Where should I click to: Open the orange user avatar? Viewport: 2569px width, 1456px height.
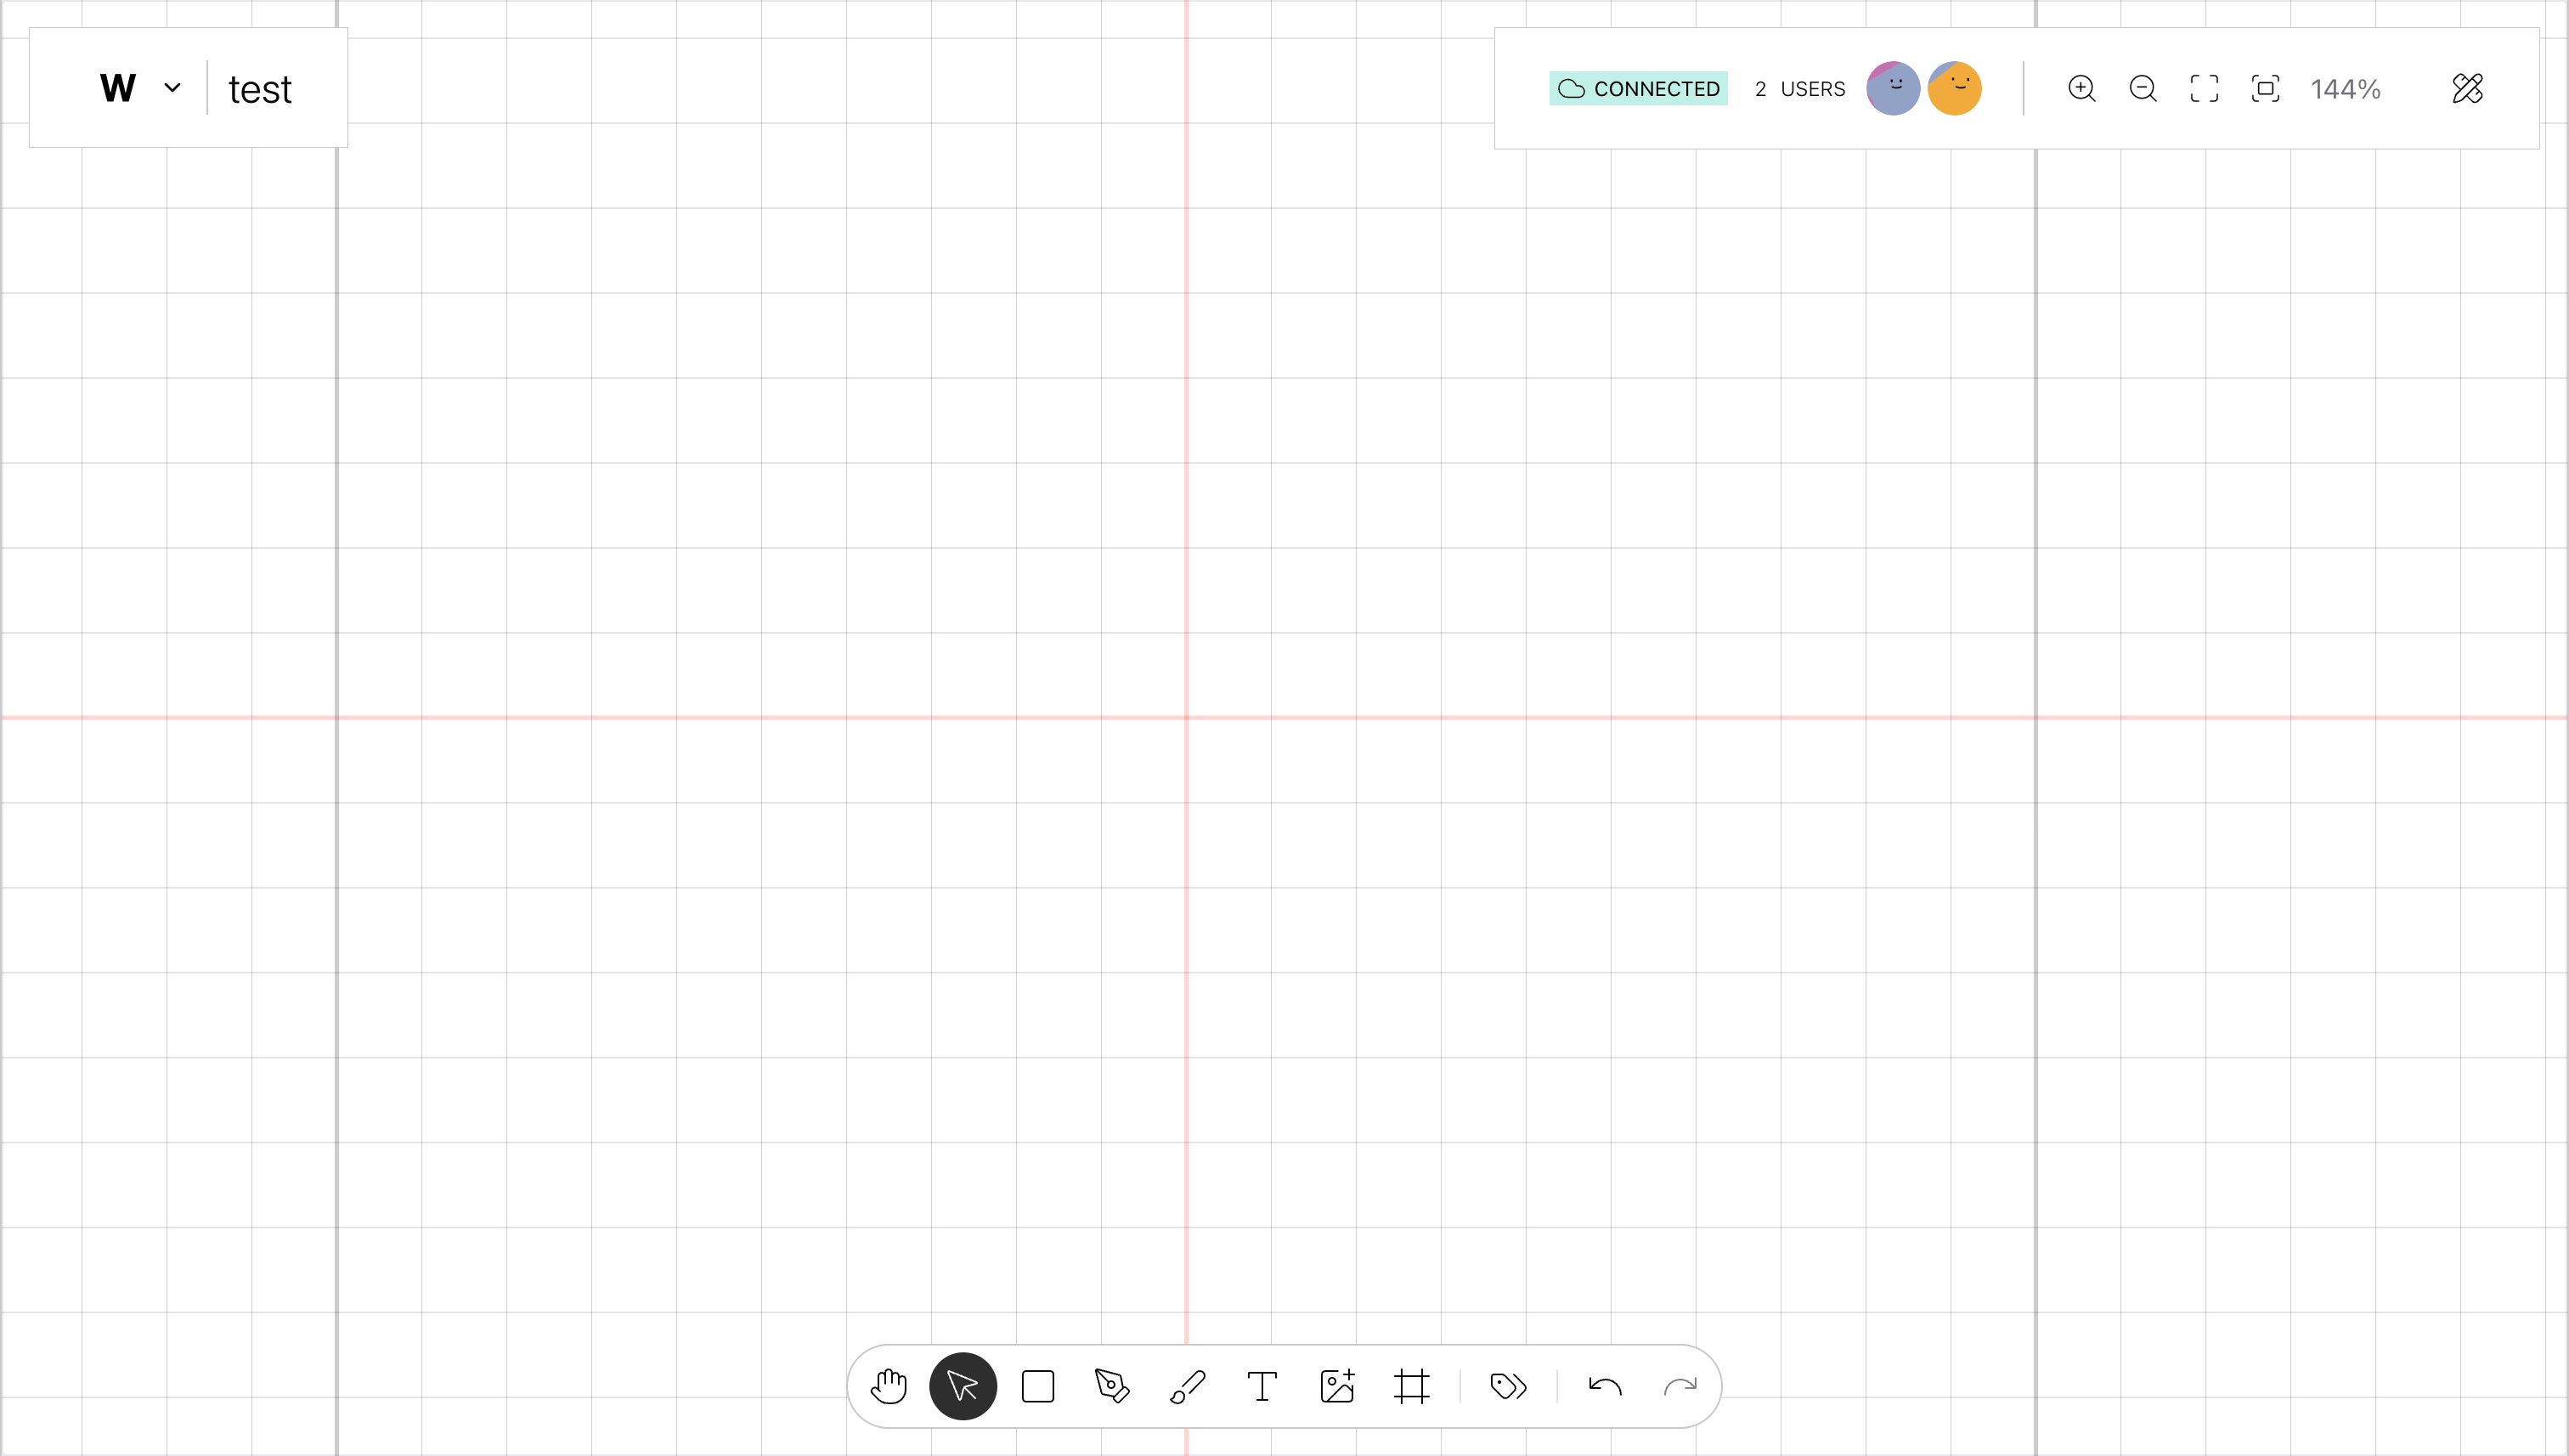click(1954, 89)
